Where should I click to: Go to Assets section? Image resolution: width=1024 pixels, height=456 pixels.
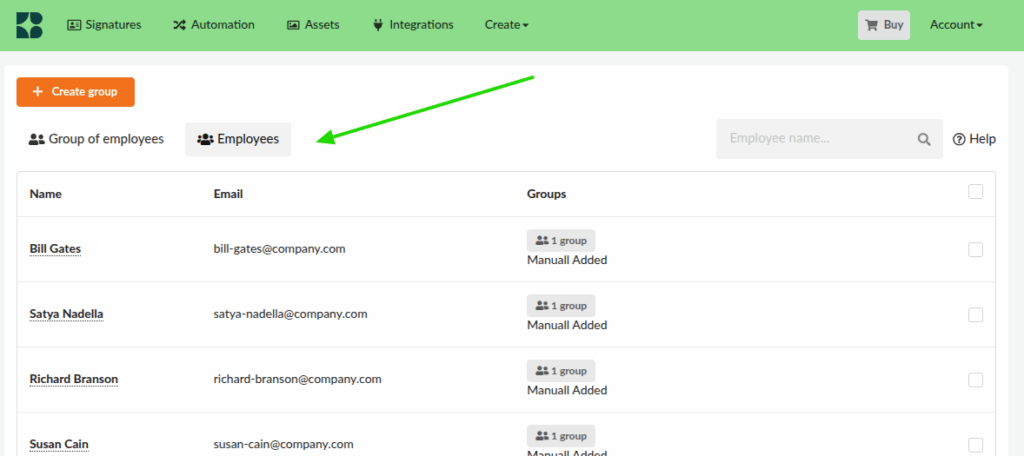[x=313, y=25]
